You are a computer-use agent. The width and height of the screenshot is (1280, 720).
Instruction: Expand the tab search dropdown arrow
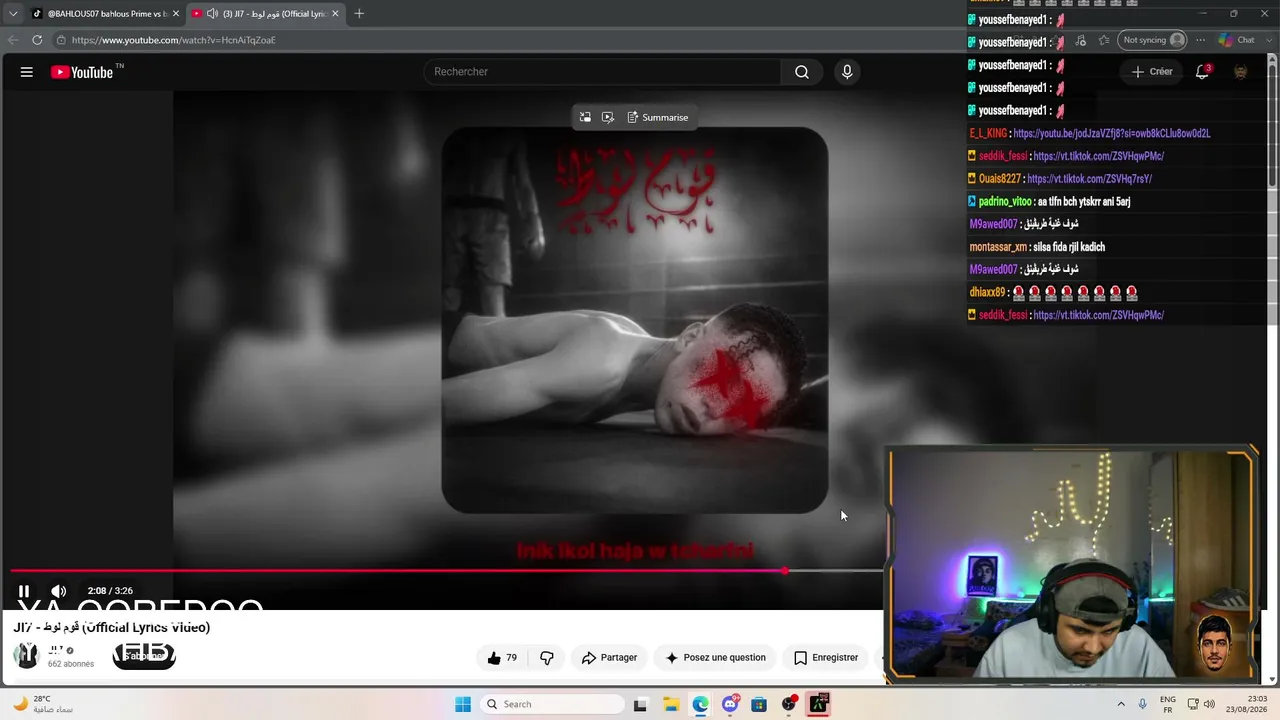[13, 14]
